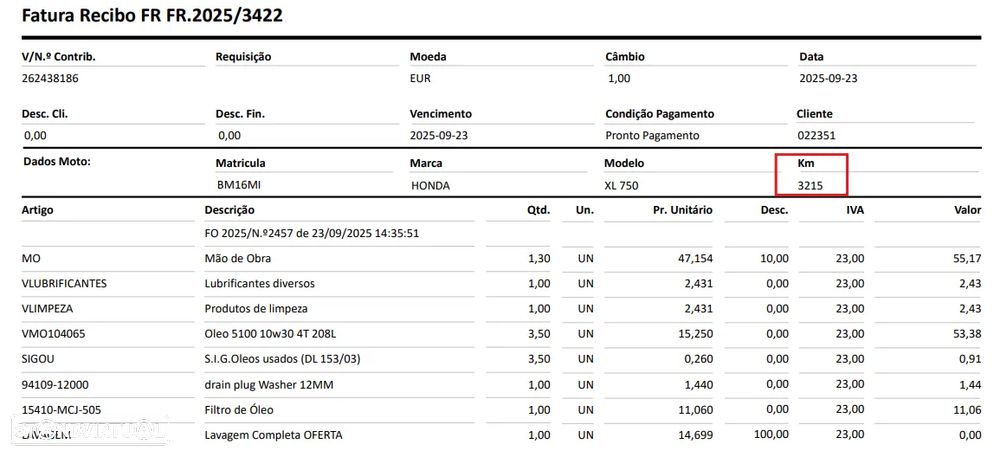Select article code VMO104065

point(54,333)
